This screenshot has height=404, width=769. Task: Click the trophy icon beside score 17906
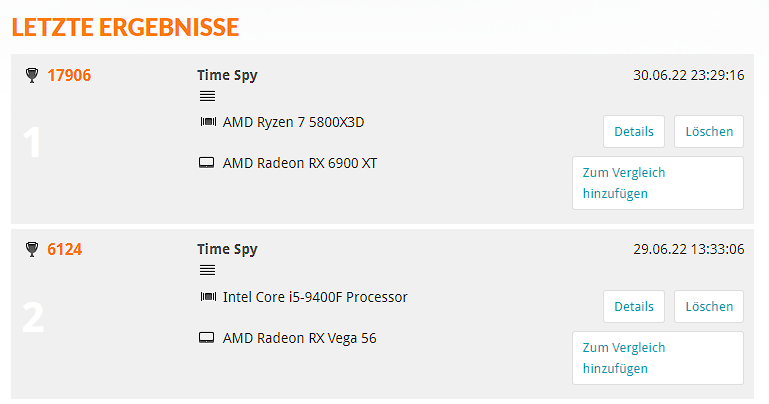[30, 75]
